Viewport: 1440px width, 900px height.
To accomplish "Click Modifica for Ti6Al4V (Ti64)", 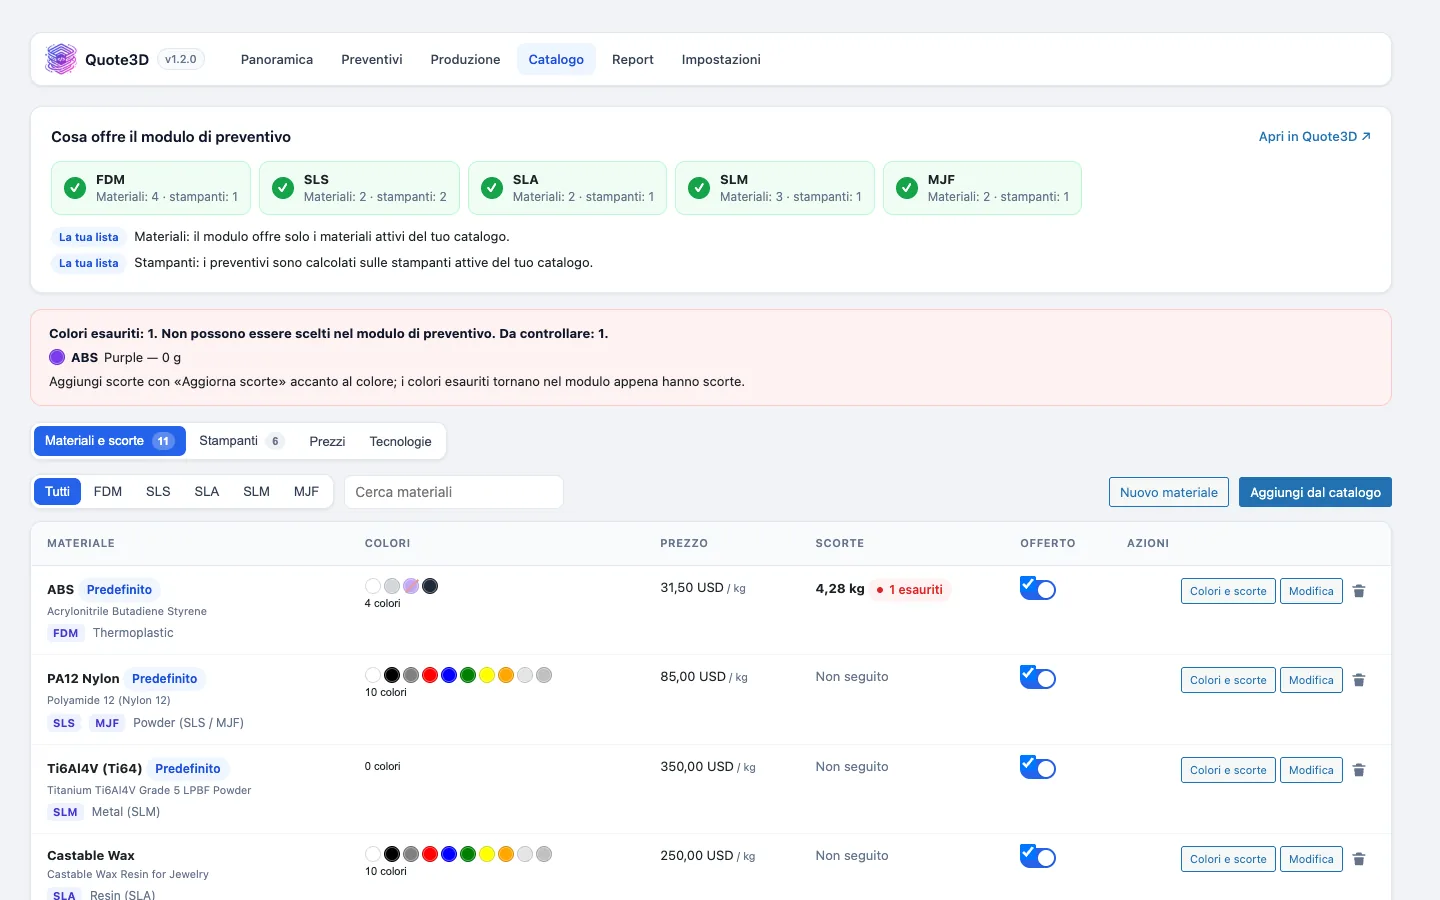I will pos(1311,770).
